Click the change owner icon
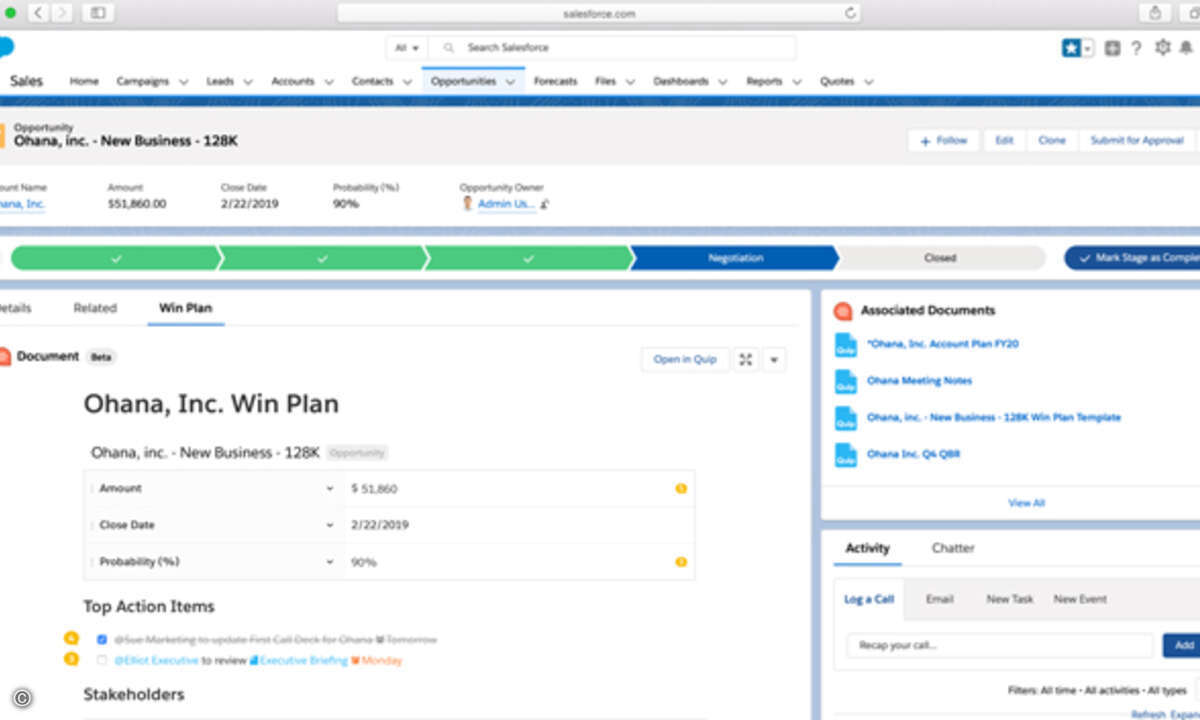Viewport: 1200px width, 720px height. [x=545, y=204]
